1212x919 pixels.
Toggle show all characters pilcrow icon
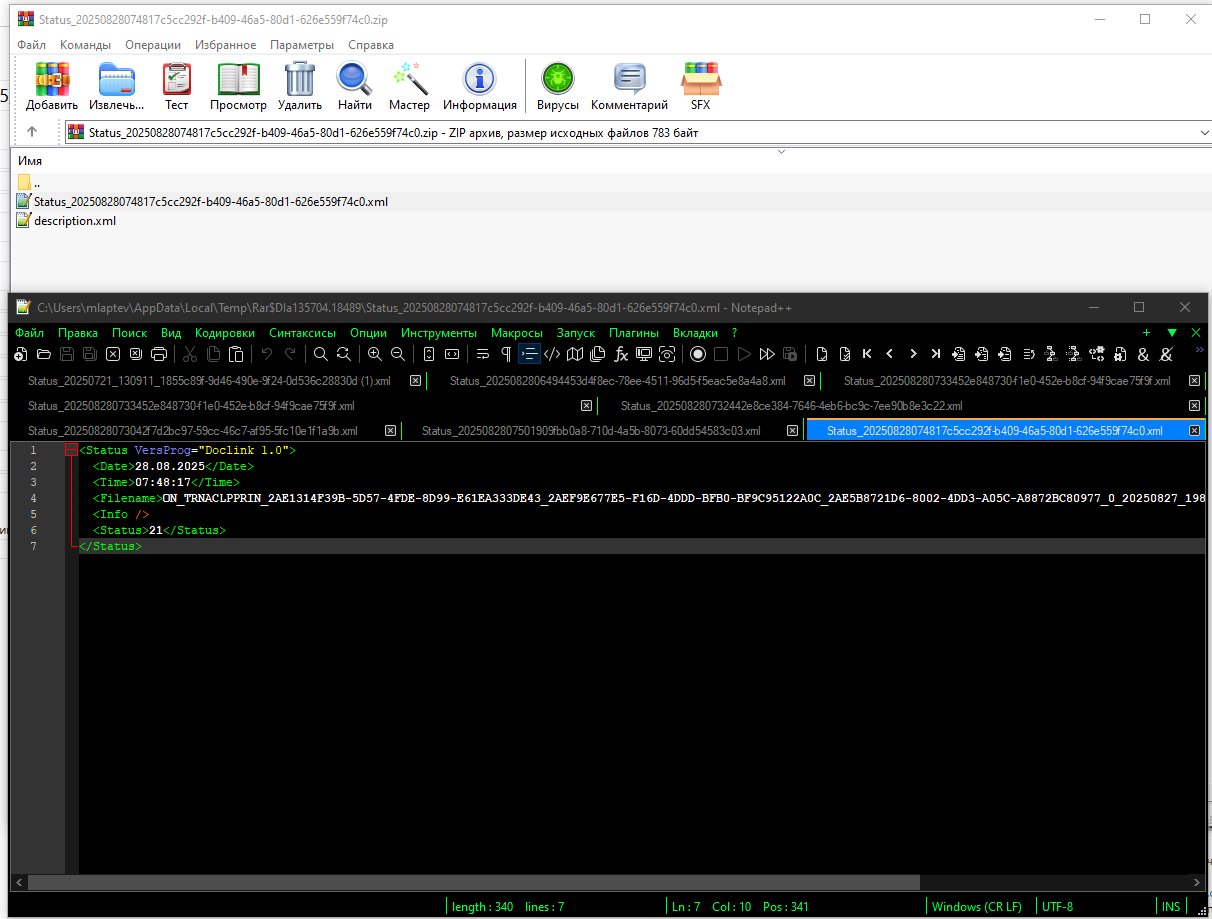(x=506, y=354)
